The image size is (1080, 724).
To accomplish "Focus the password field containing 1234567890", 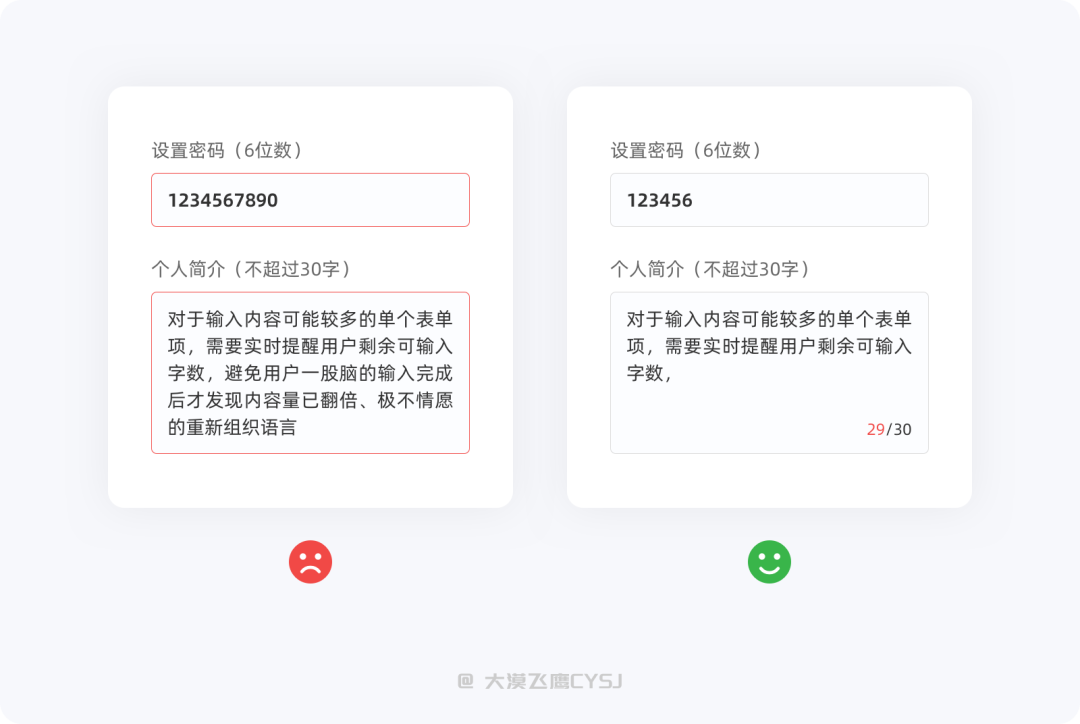I will pyautogui.click(x=310, y=200).
